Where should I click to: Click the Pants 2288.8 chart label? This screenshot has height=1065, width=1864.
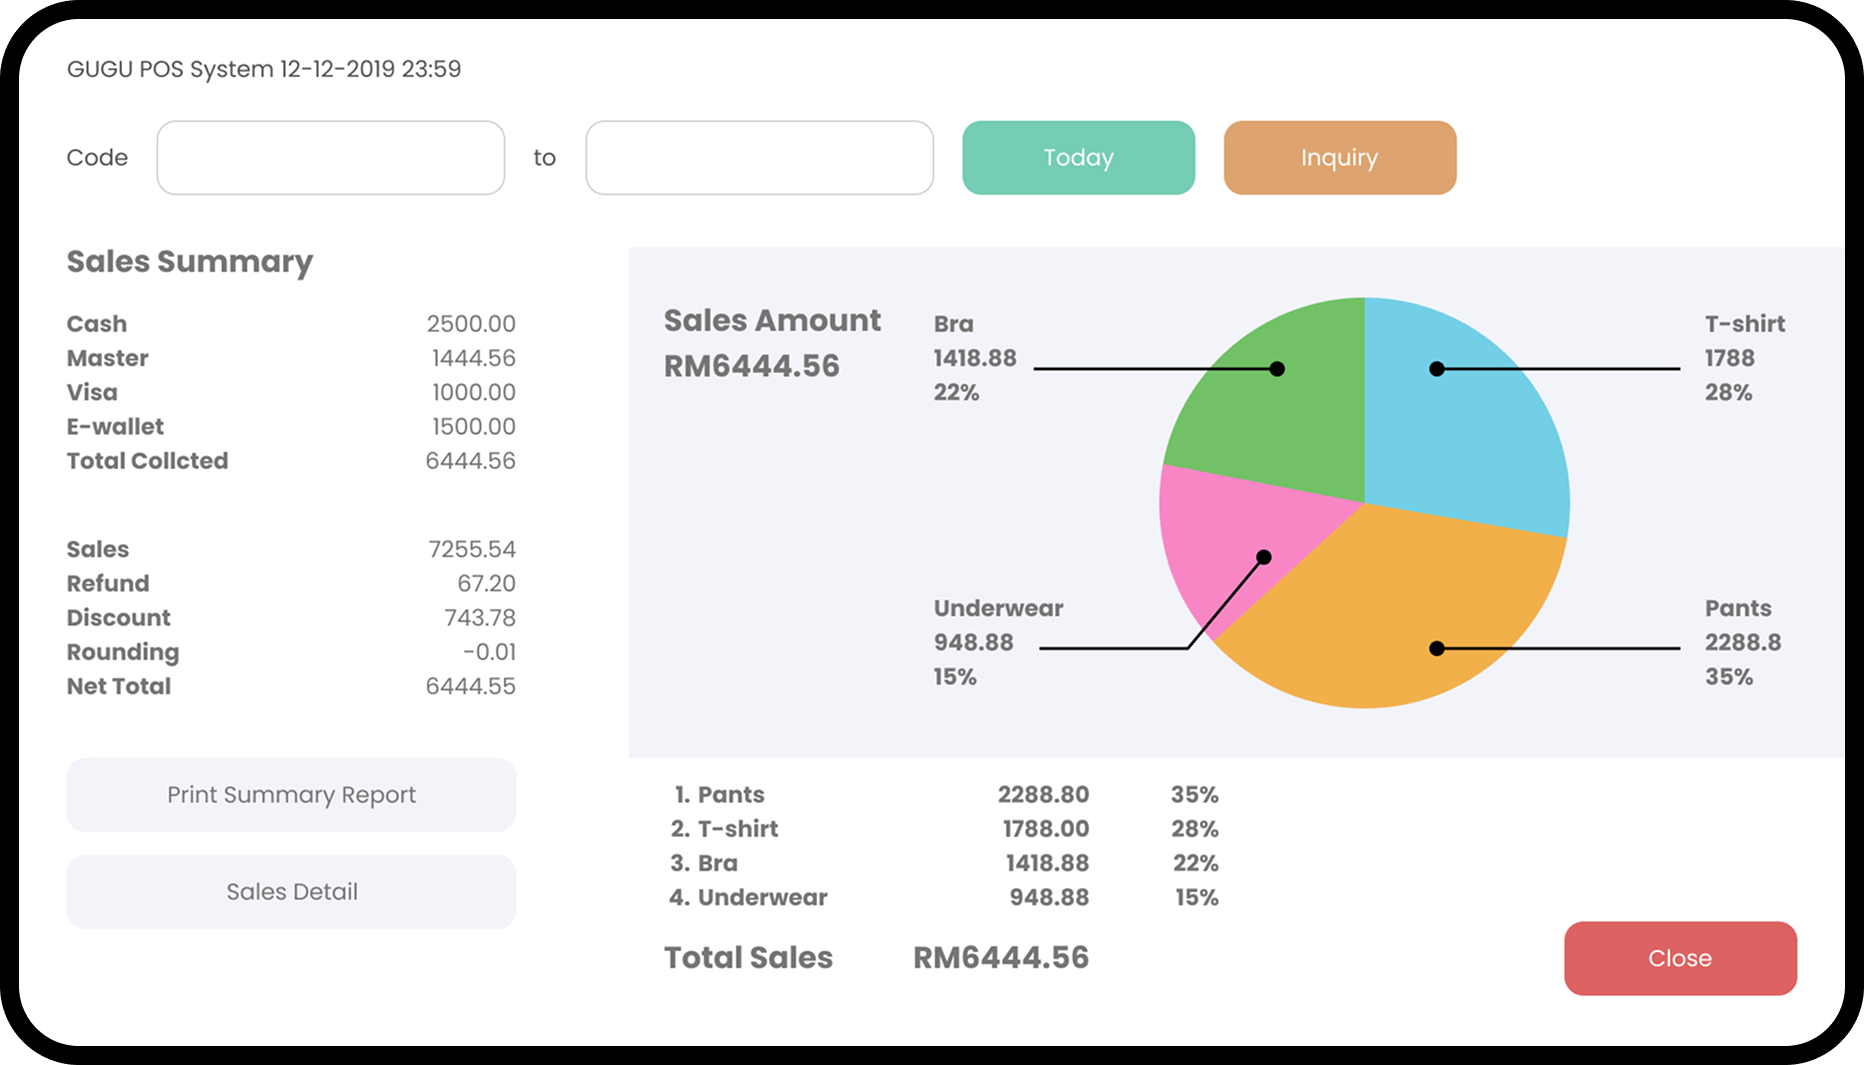tap(1742, 642)
